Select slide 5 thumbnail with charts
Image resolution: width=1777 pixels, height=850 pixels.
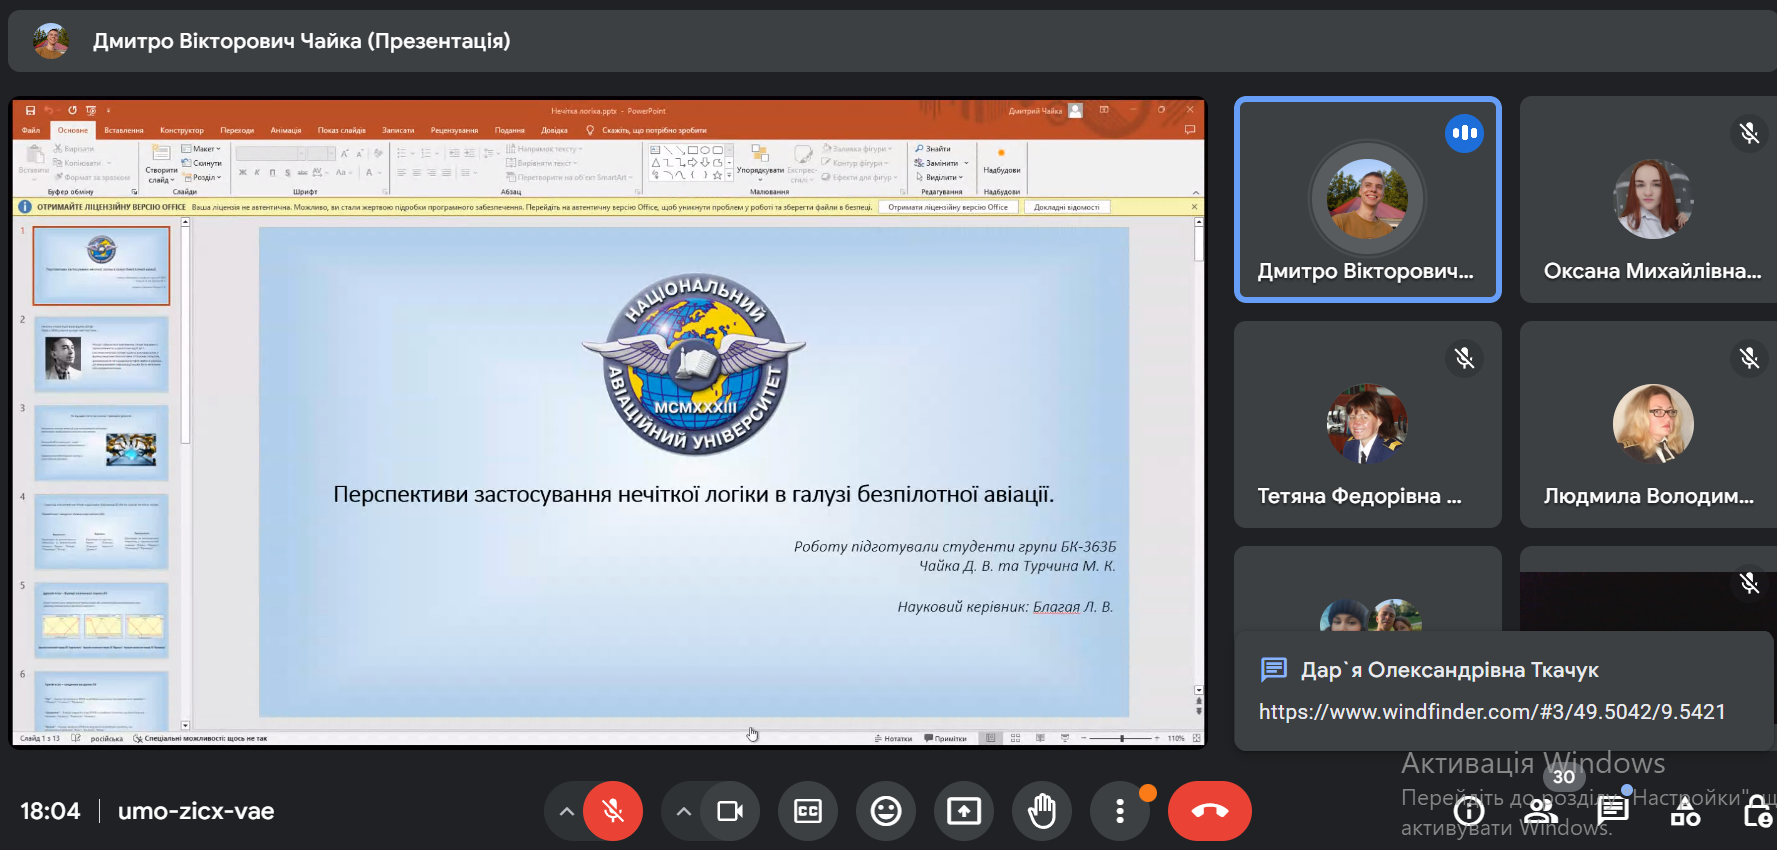(x=101, y=620)
